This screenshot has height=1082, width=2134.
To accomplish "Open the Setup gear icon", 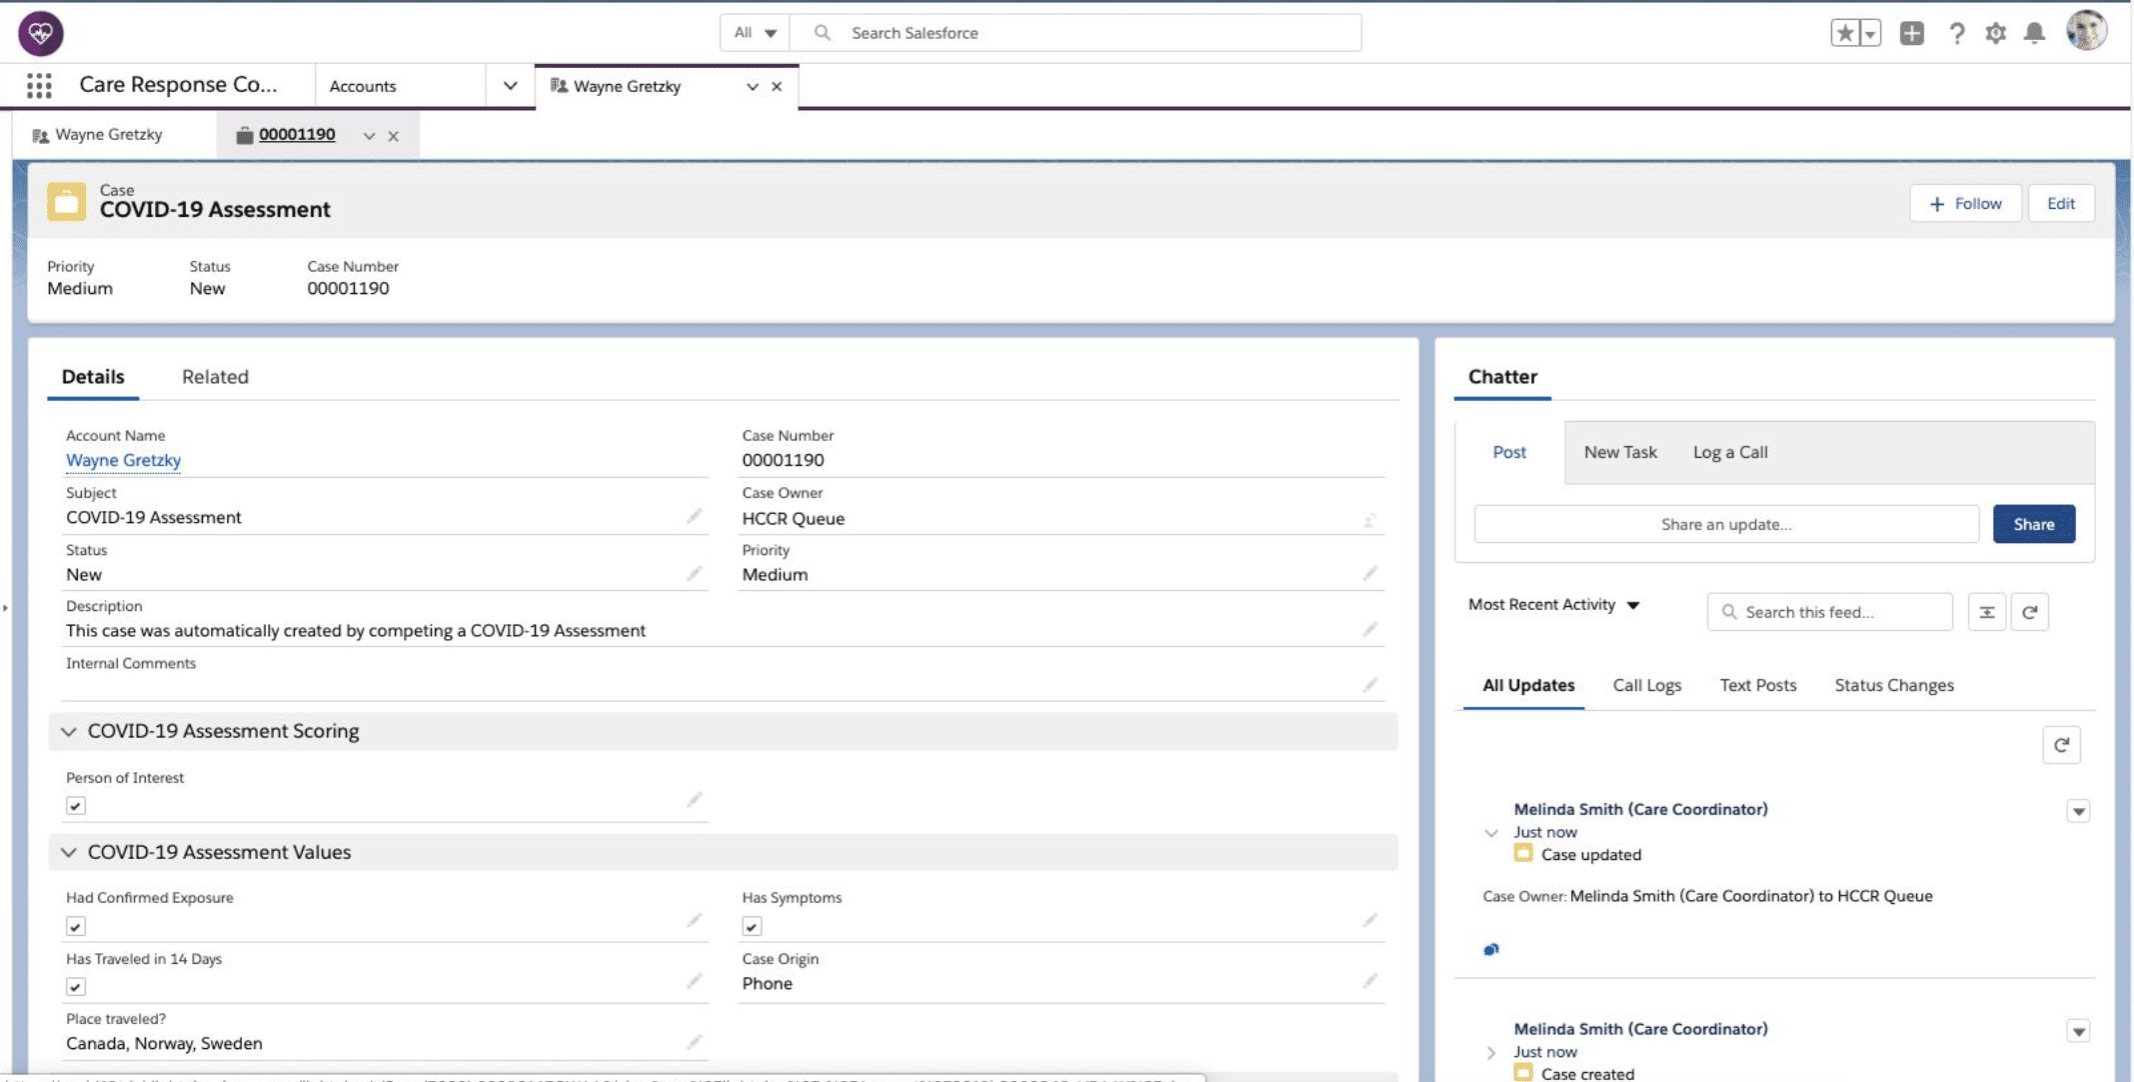I will (x=1995, y=33).
